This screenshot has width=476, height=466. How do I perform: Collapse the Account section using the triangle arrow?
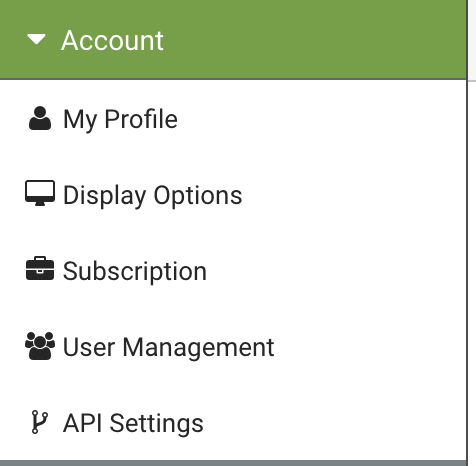(x=36, y=39)
